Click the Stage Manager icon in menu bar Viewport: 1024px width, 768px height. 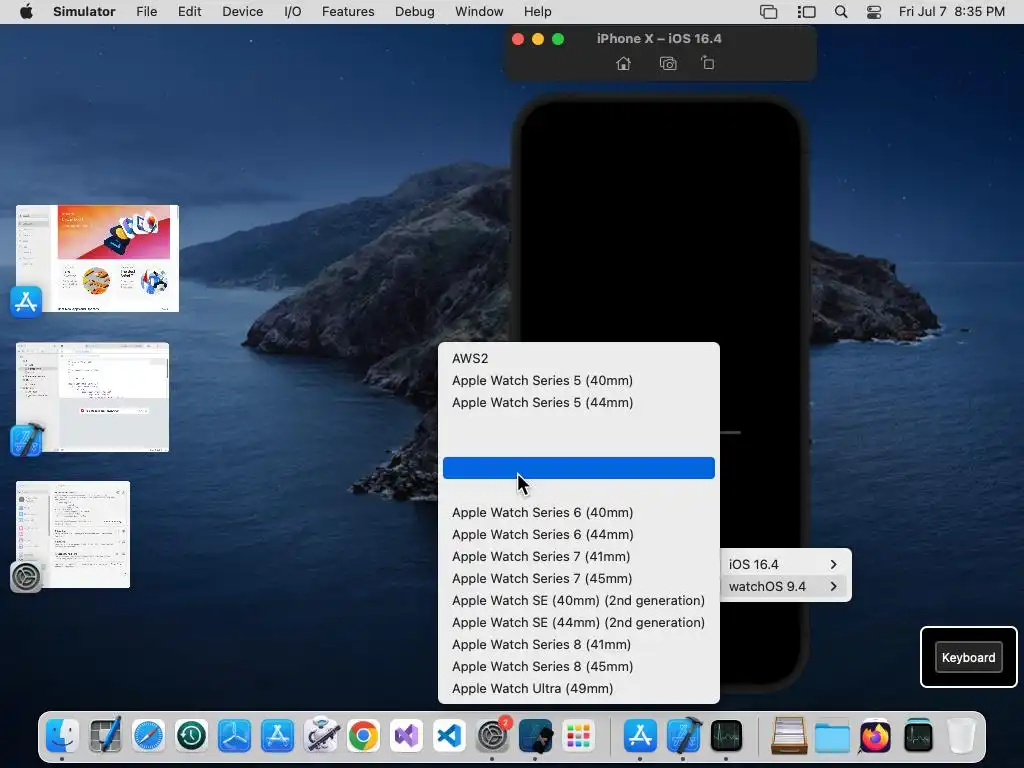tap(807, 12)
